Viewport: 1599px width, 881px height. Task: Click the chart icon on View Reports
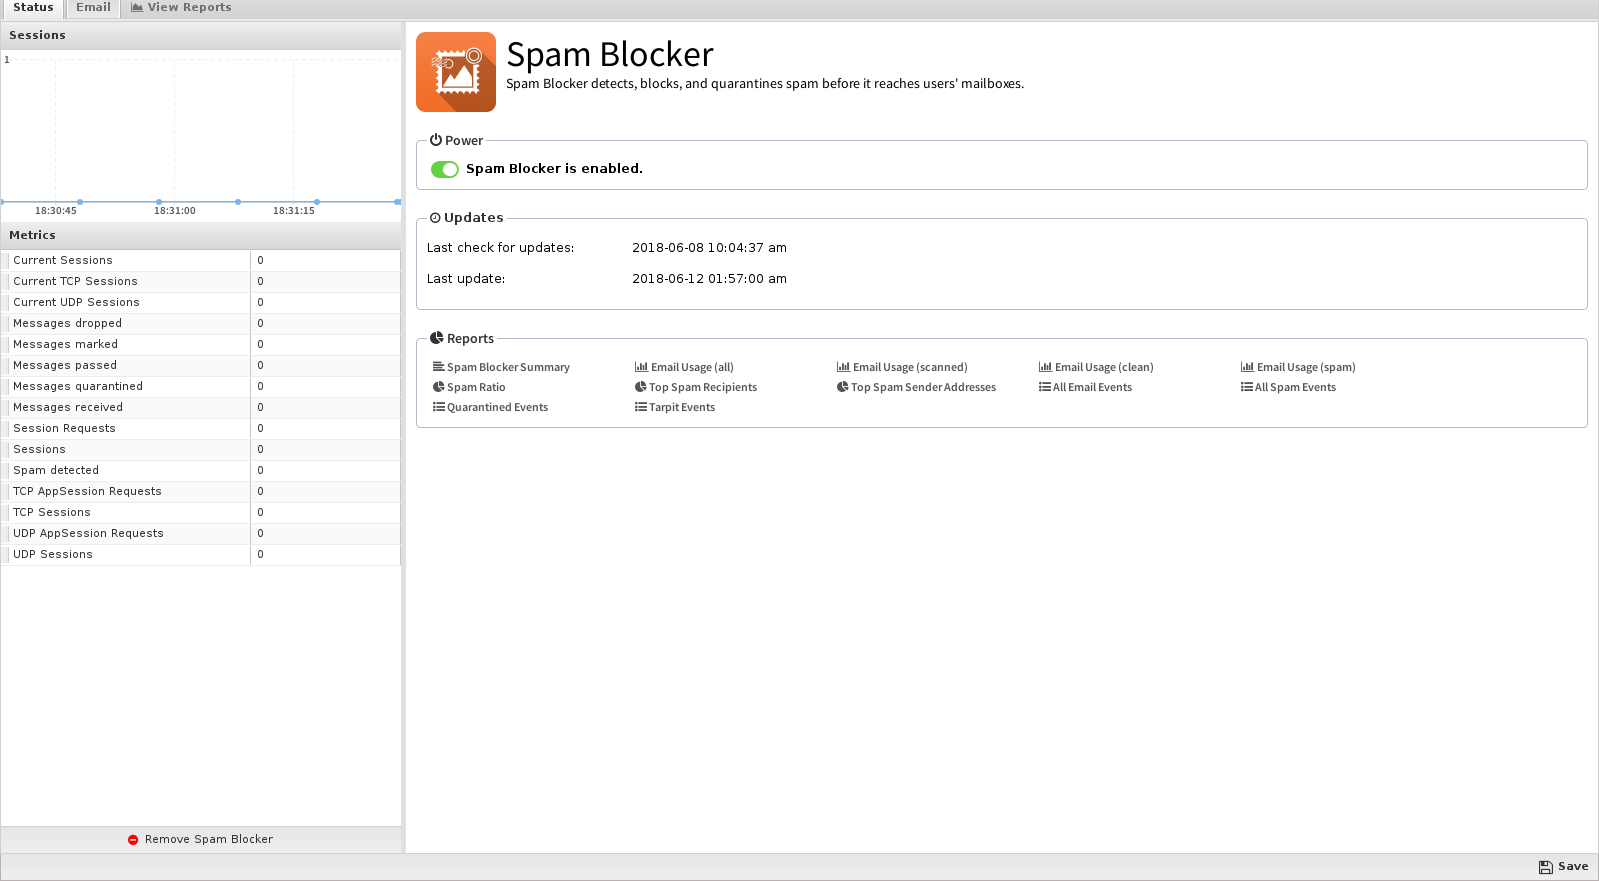(x=137, y=7)
